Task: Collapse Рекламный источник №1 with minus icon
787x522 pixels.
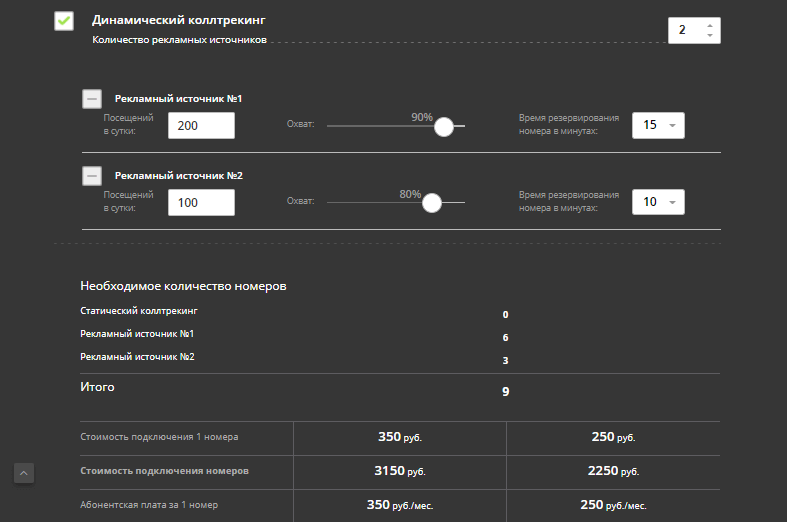Action: pyautogui.click(x=91, y=99)
